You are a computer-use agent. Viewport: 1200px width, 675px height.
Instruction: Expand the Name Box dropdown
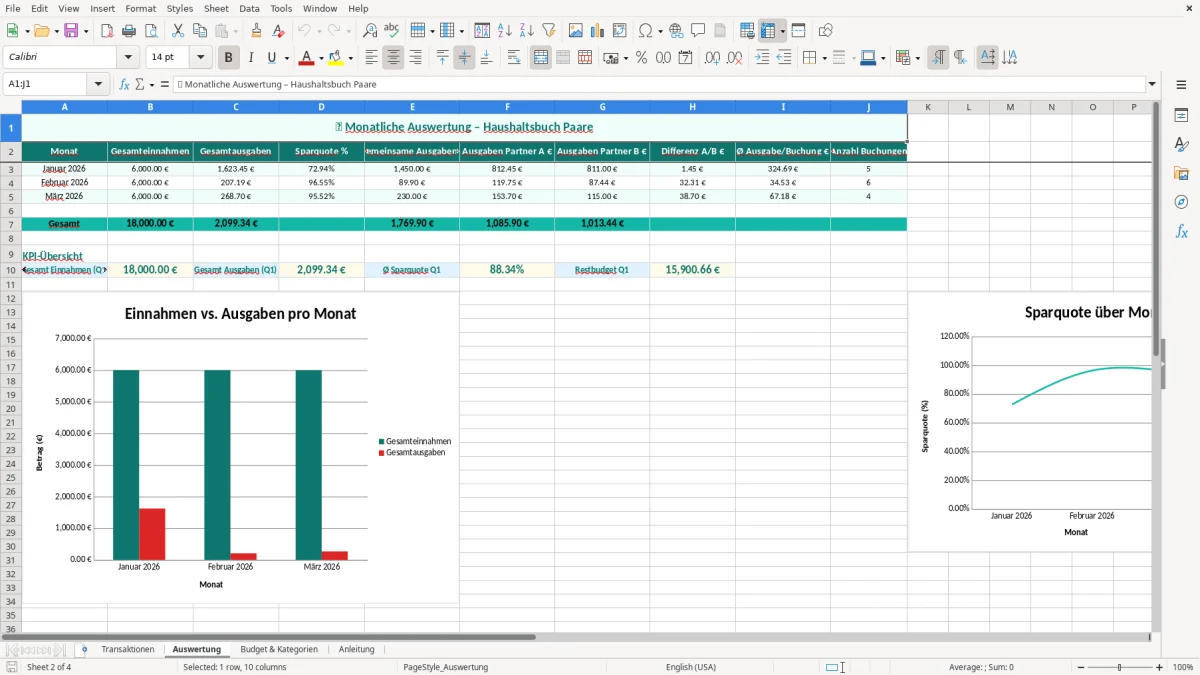(x=98, y=84)
